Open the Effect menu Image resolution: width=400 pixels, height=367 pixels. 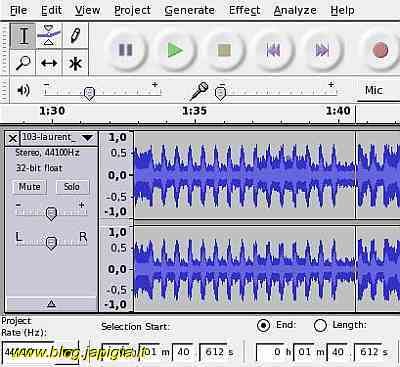[x=244, y=11]
